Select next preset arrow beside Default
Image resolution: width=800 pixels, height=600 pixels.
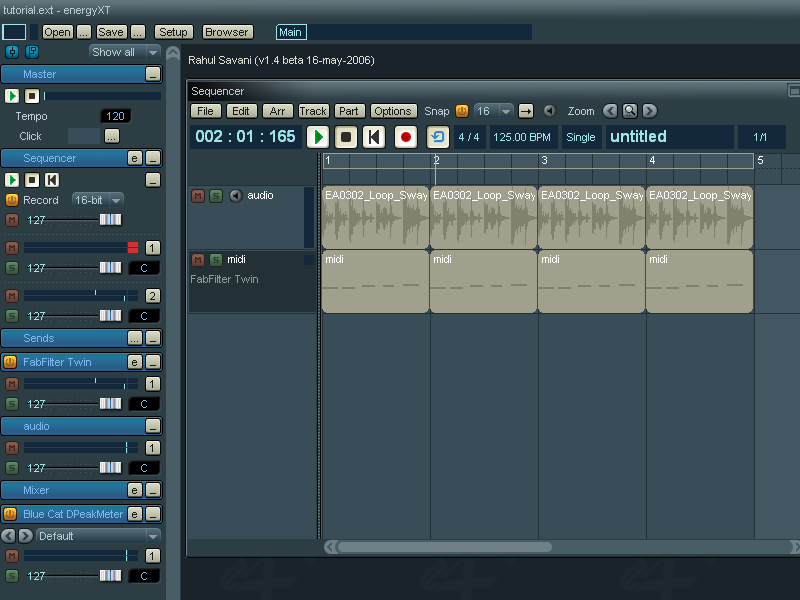pyautogui.click(x=26, y=536)
